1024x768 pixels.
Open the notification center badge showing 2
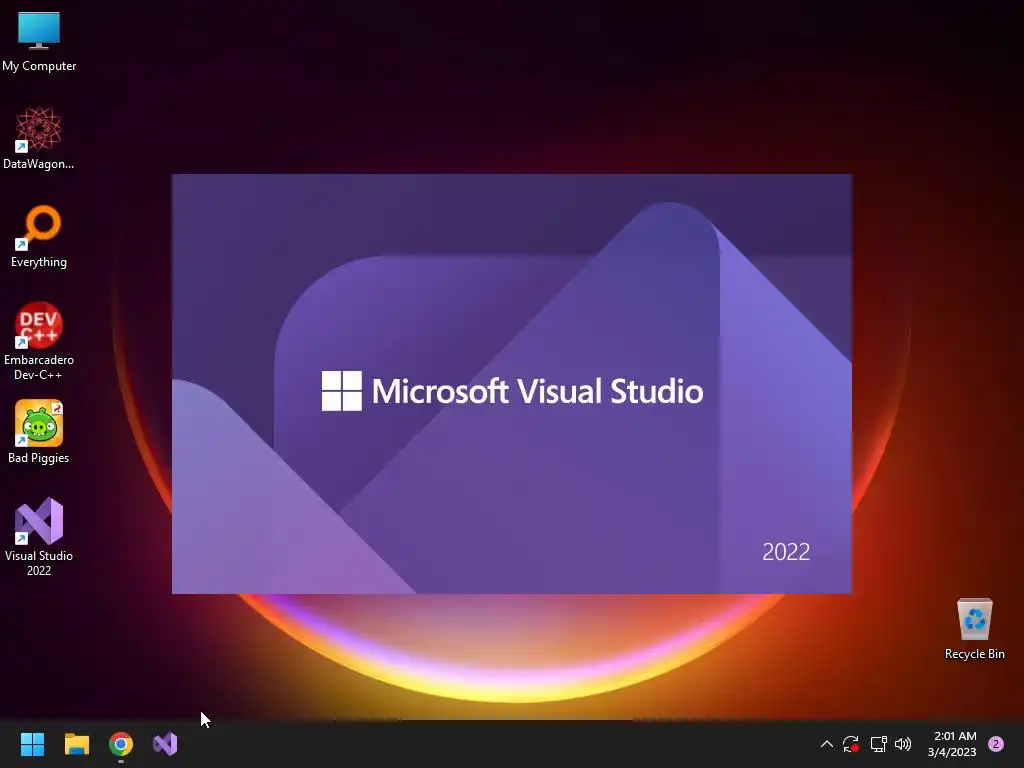(x=996, y=744)
